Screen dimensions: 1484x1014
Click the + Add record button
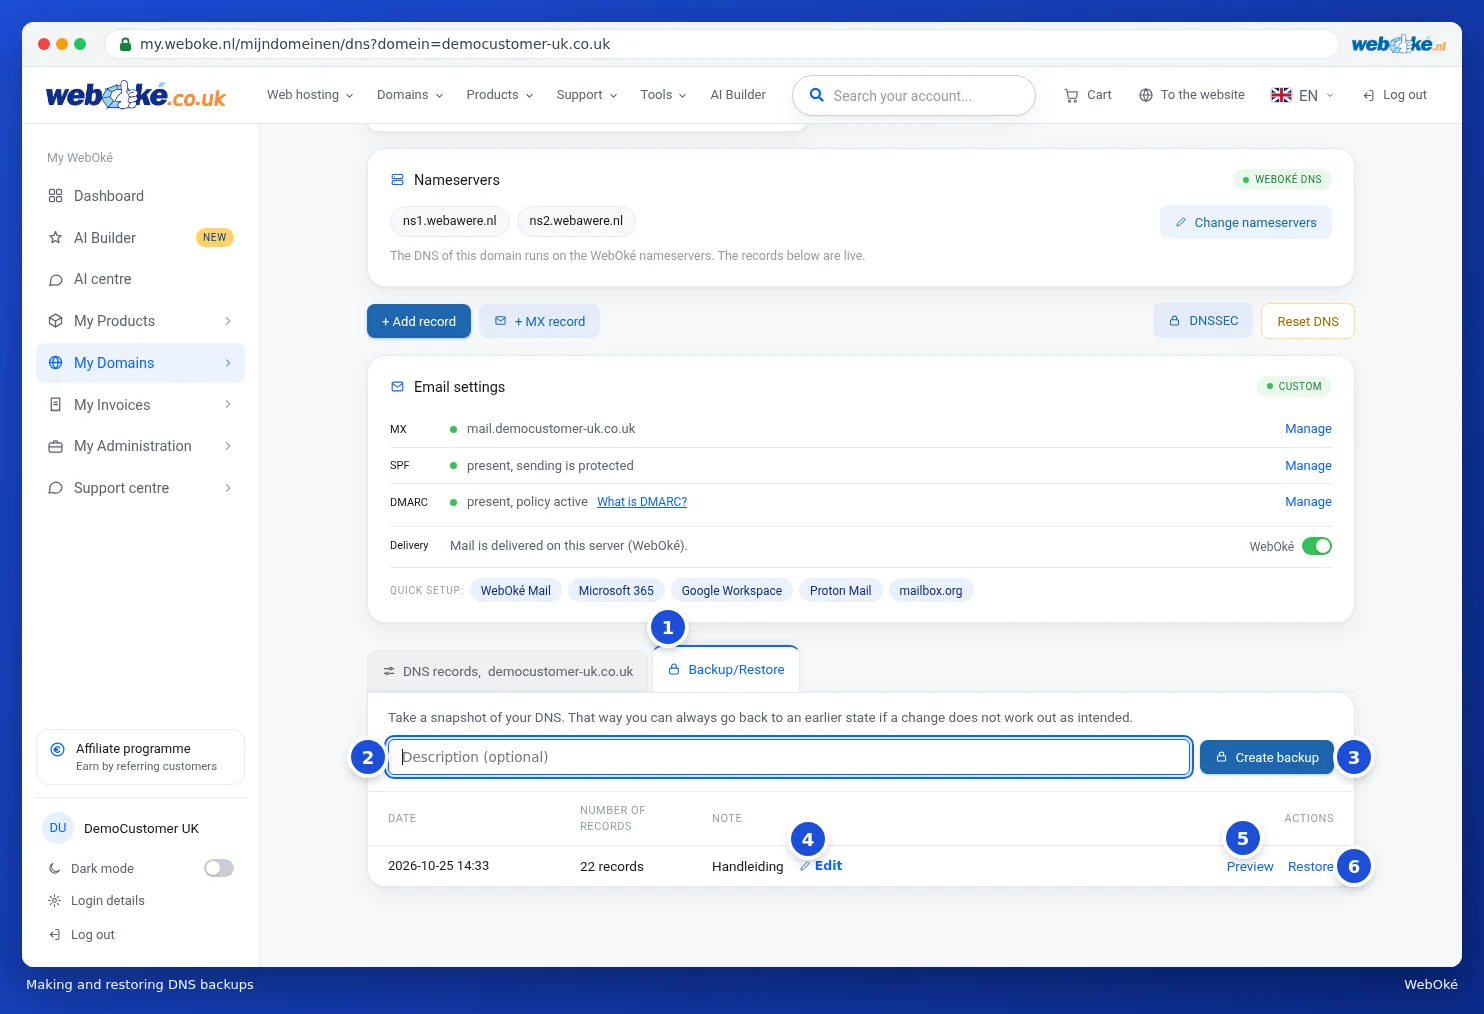coord(419,322)
